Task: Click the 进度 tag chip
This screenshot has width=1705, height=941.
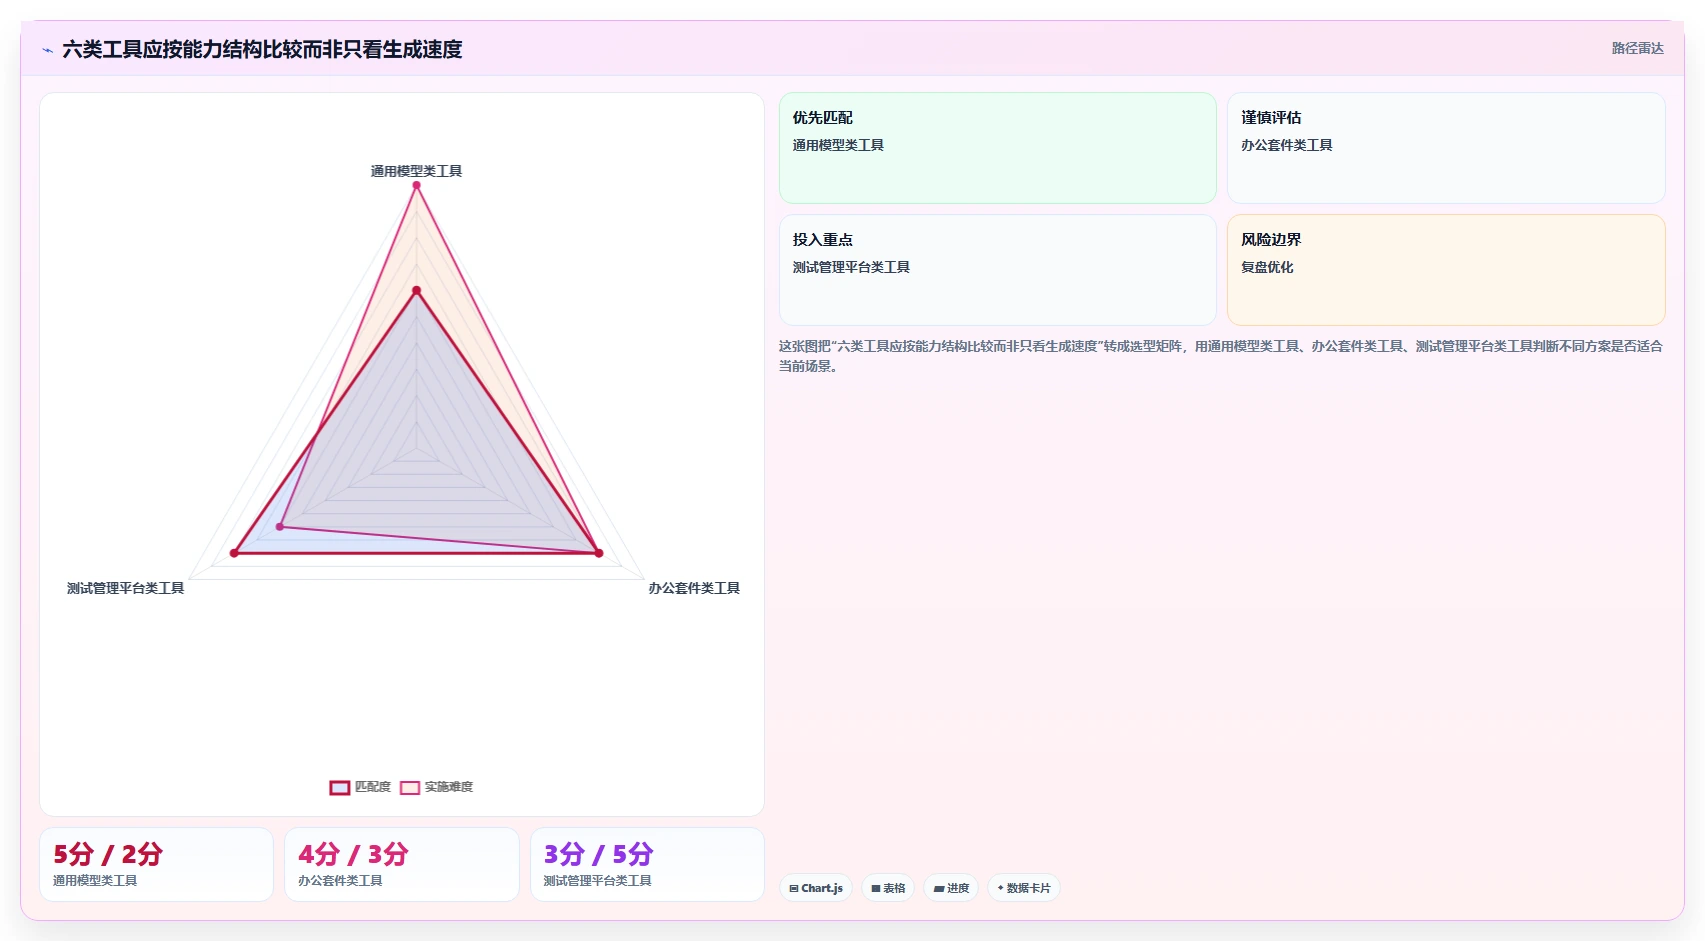Action: pyautogui.click(x=951, y=888)
